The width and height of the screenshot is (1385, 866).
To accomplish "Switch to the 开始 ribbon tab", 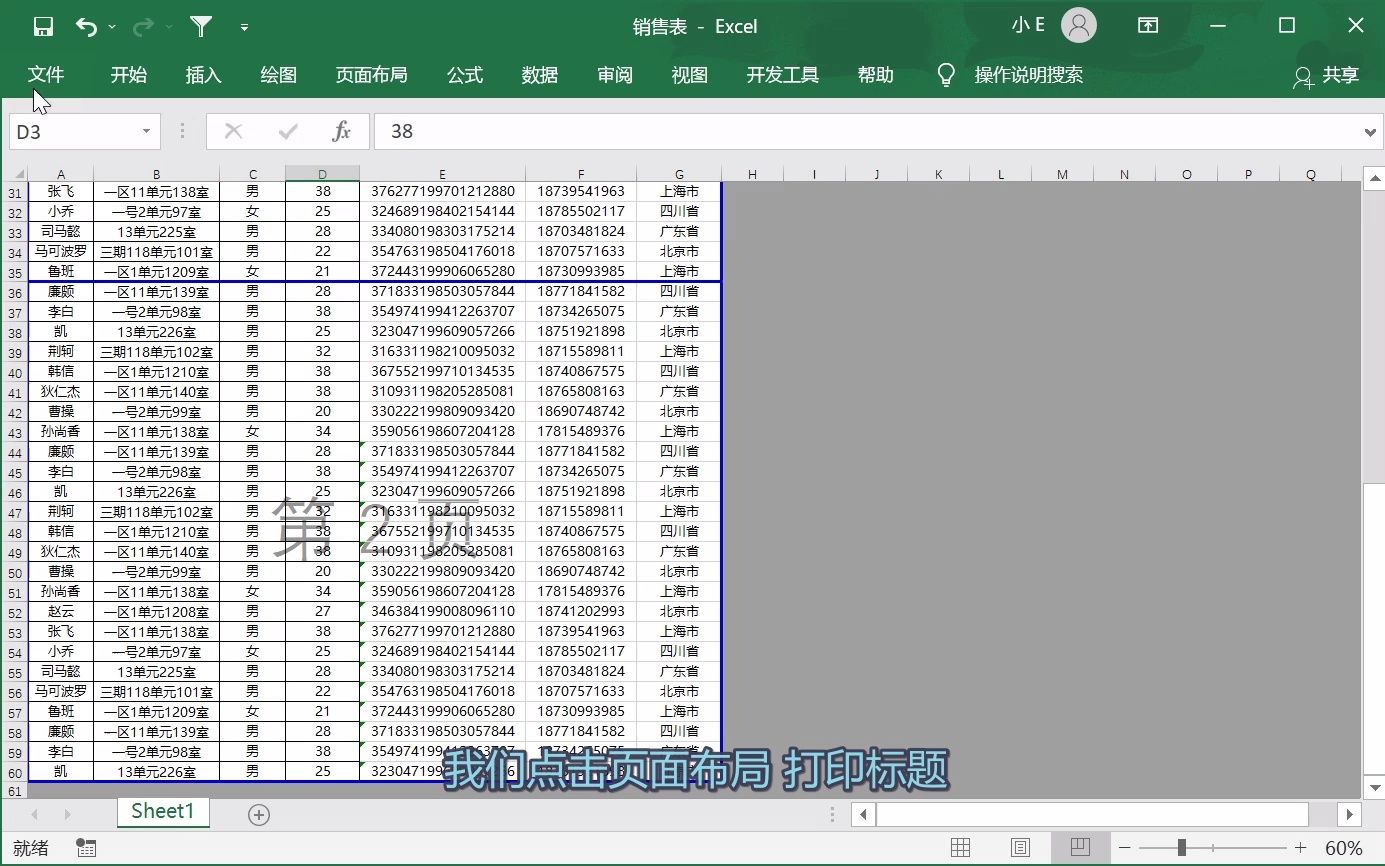I will pos(128,75).
